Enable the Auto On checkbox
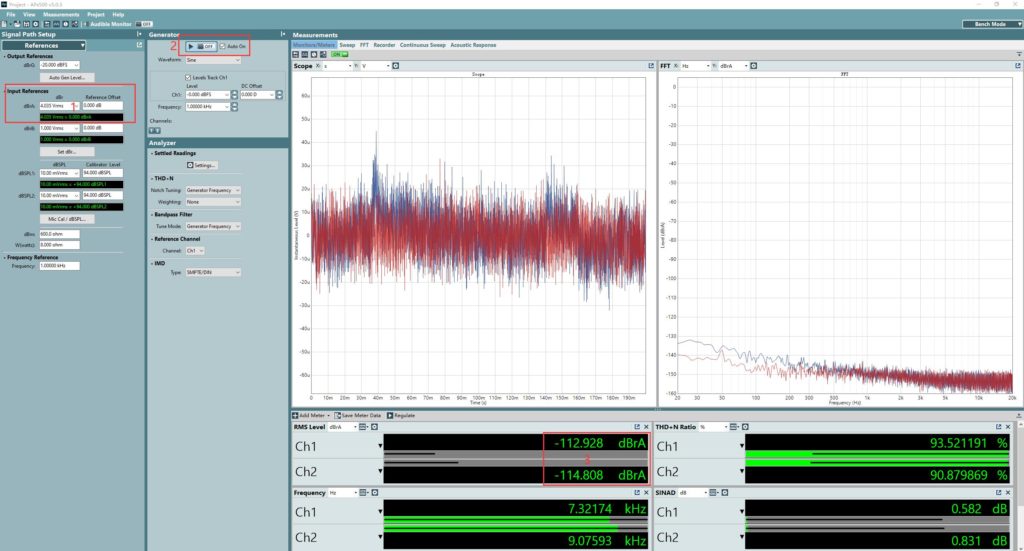This screenshot has width=1024, height=551. tap(223, 46)
